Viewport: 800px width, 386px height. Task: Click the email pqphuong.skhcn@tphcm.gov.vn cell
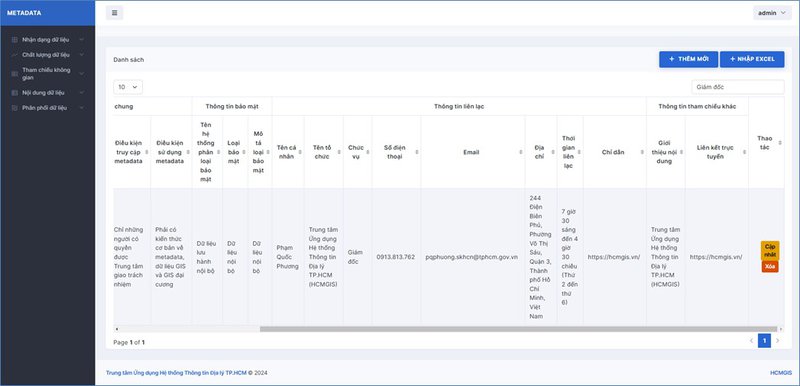472,257
